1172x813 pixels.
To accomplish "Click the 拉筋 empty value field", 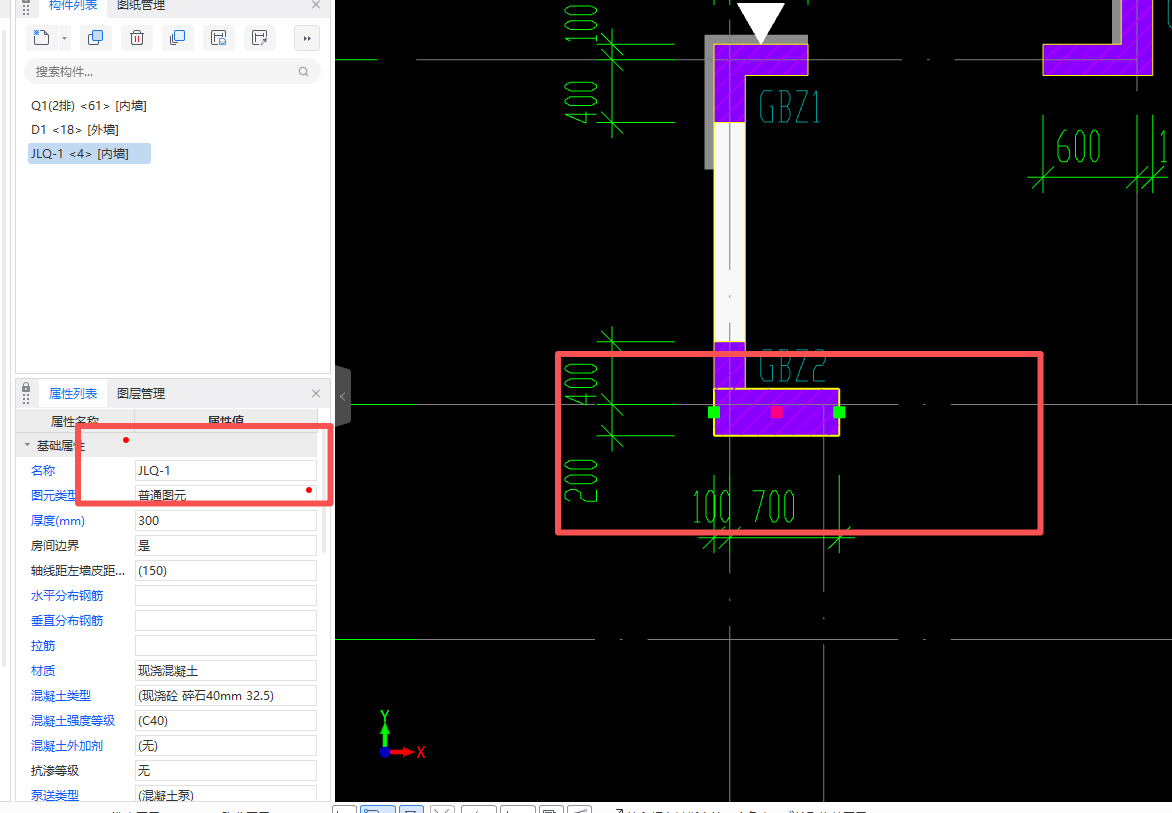I will [226, 646].
